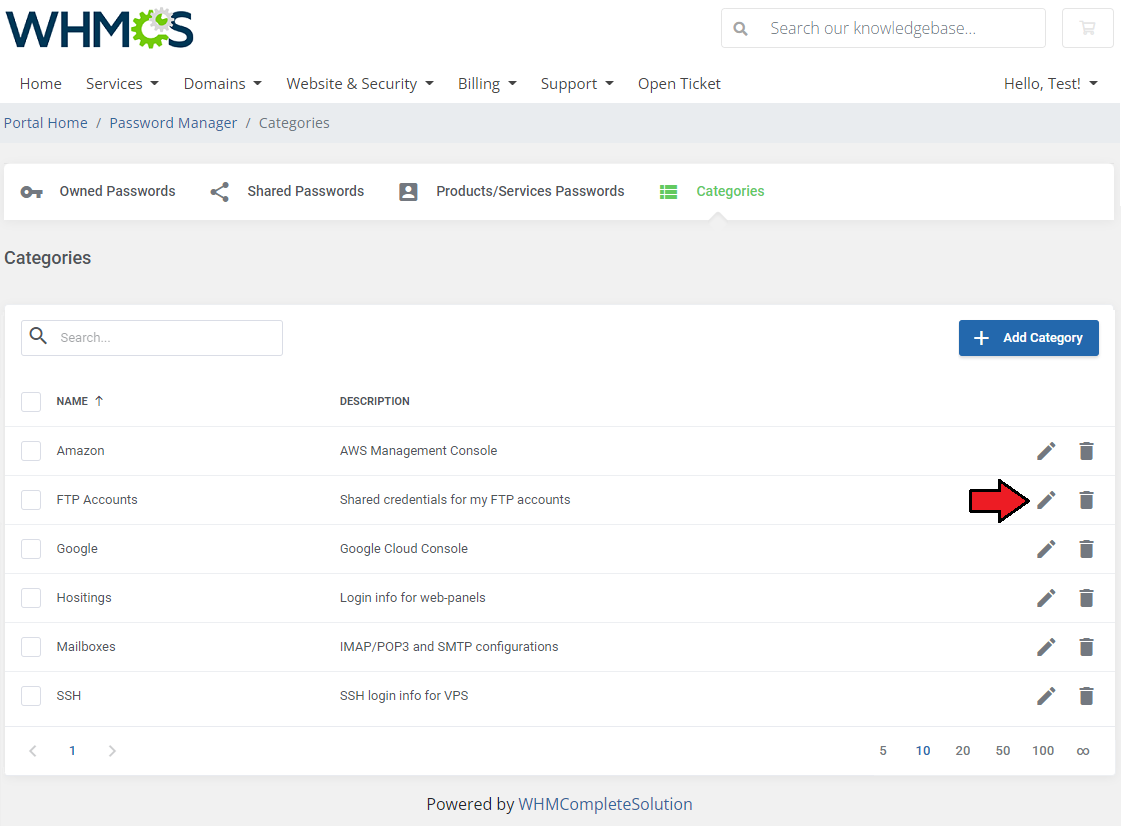The width and height of the screenshot is (1121, 826).
Task: Open the WHMCompleteSolution footer link
Action: coord(605,805)
